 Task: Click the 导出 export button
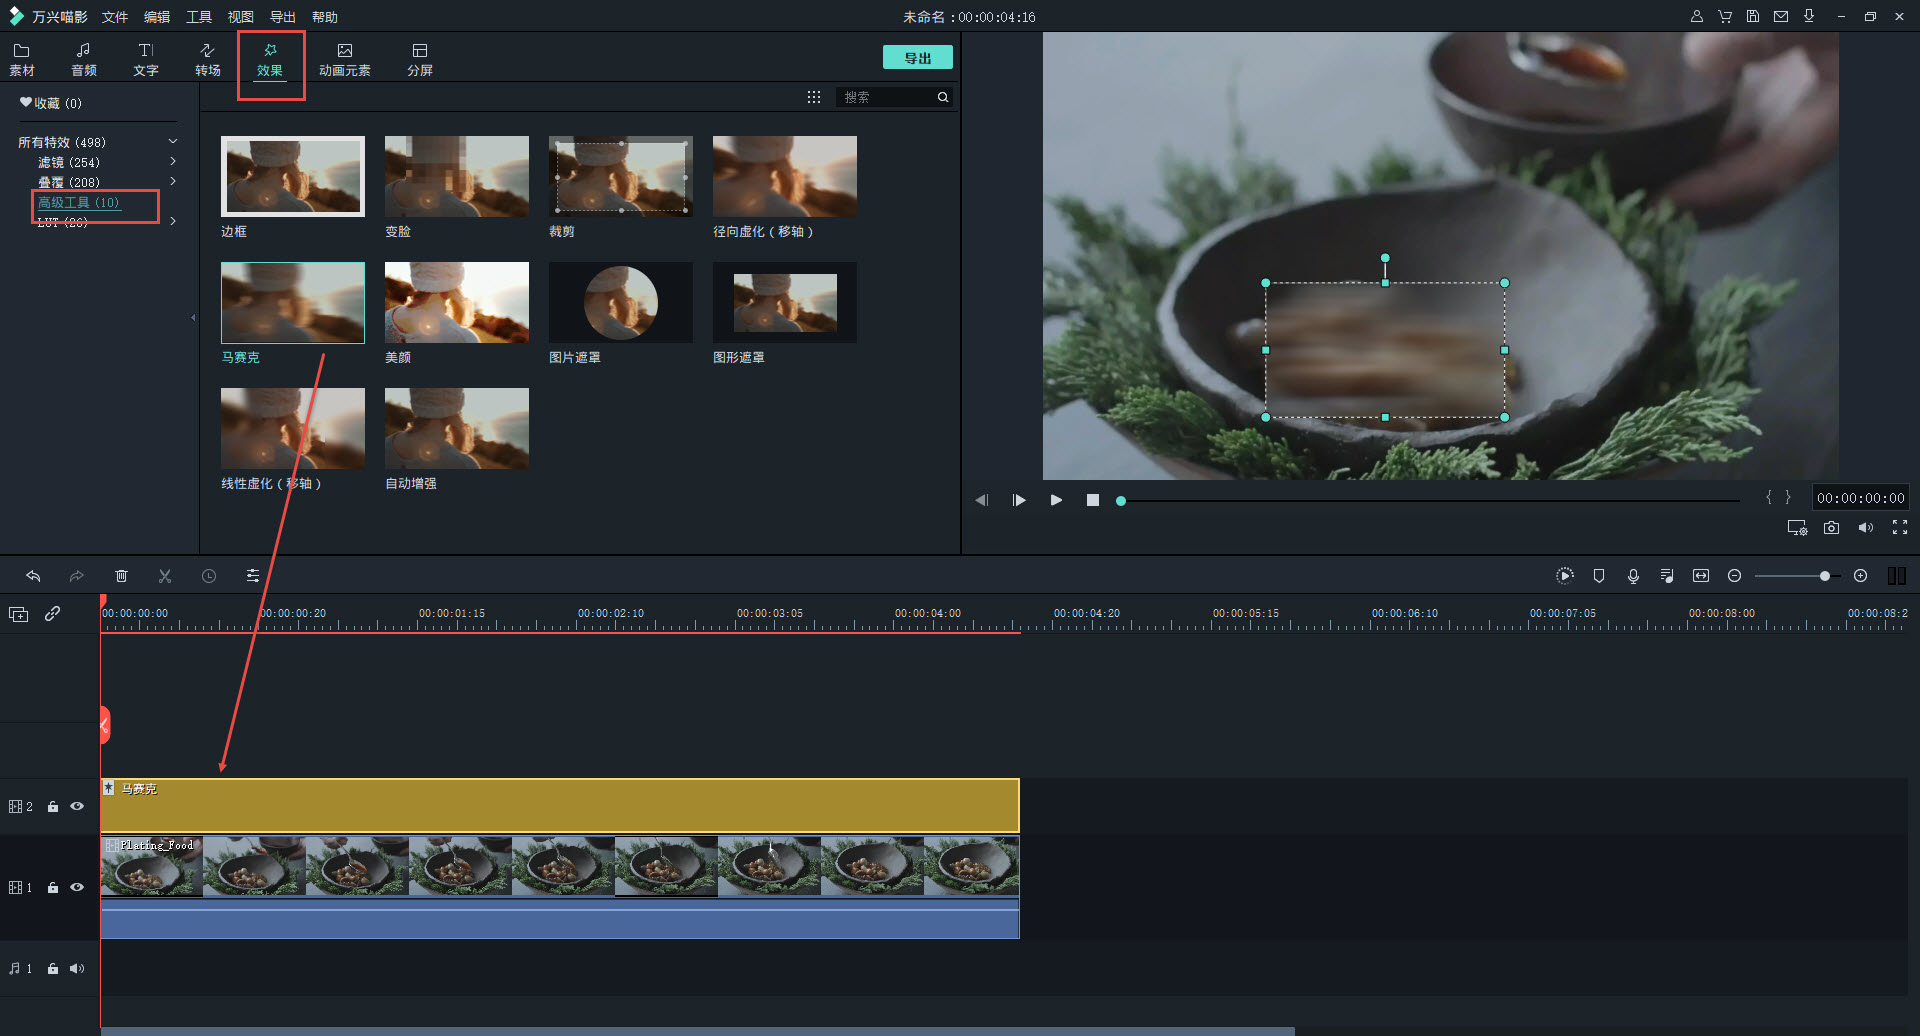tap(917, 58)
